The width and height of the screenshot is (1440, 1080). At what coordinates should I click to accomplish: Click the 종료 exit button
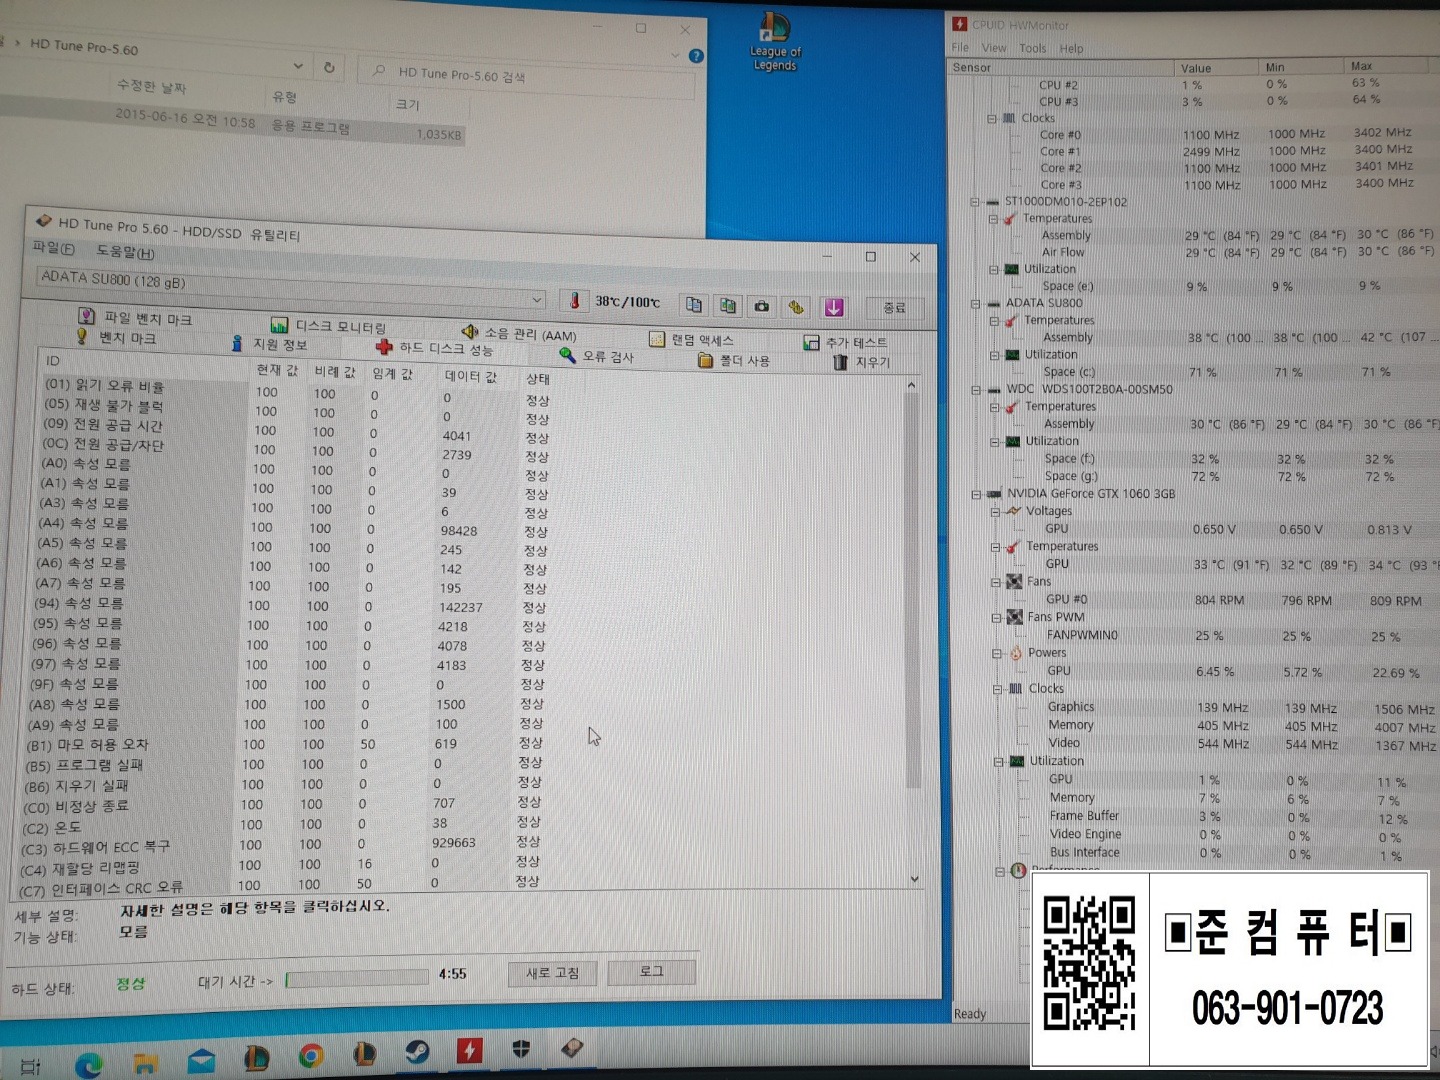coord(894,308)
